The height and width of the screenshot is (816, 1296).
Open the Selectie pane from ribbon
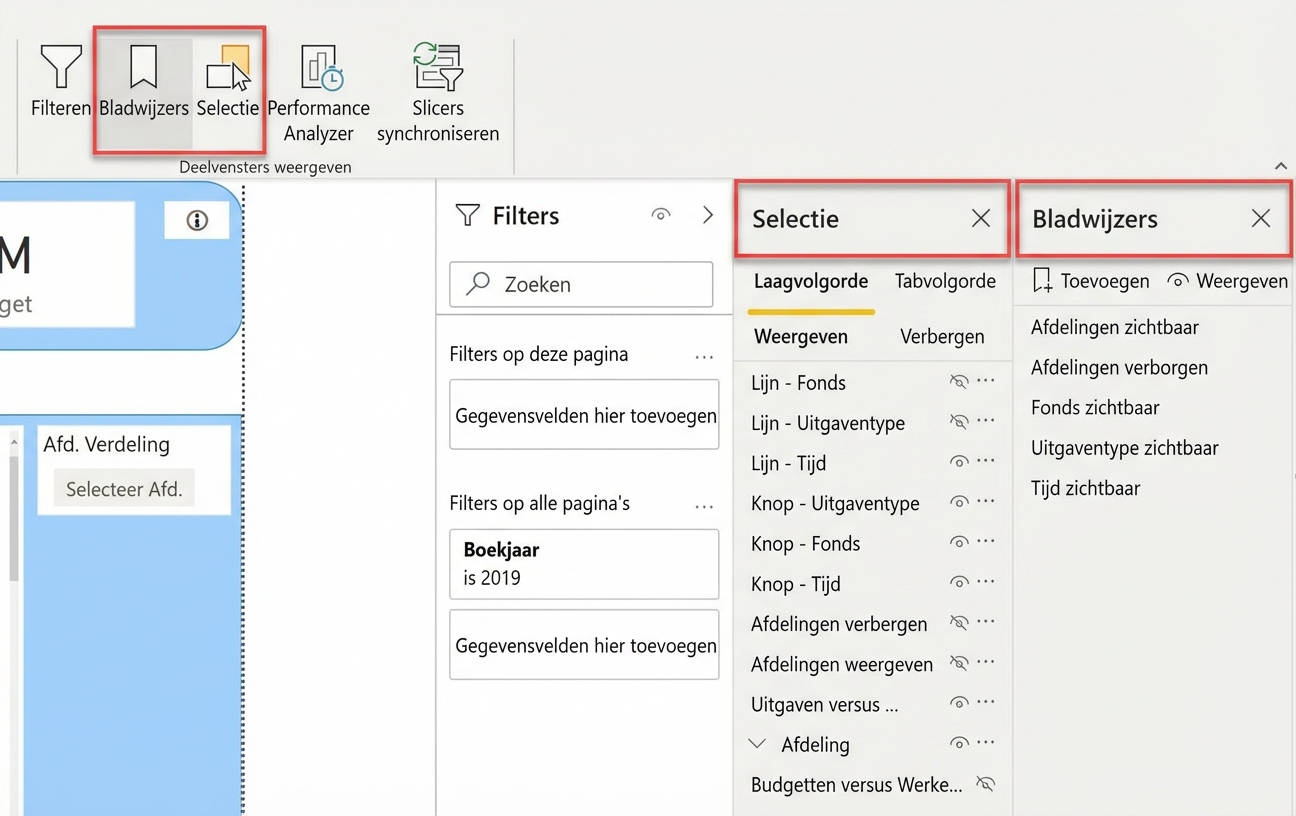(228, 82)
